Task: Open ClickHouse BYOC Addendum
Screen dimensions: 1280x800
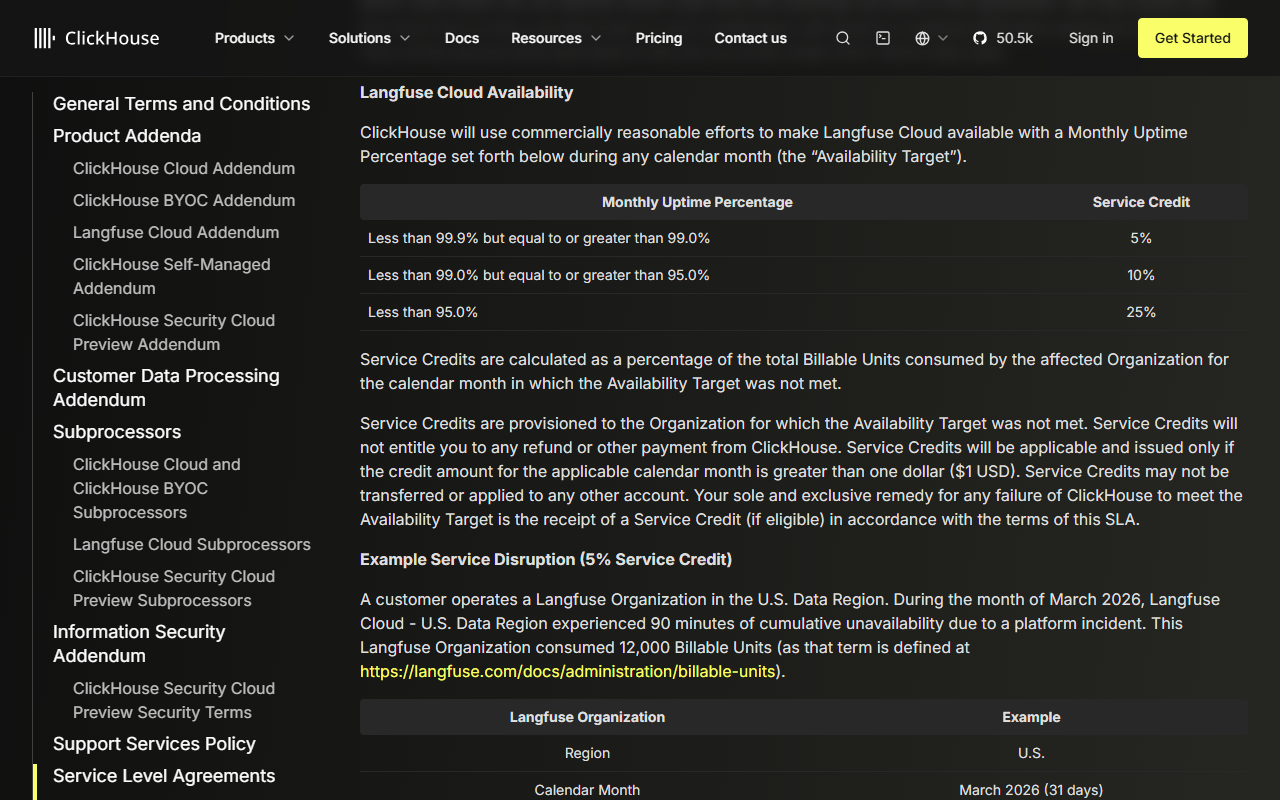Action: (184, 200)
